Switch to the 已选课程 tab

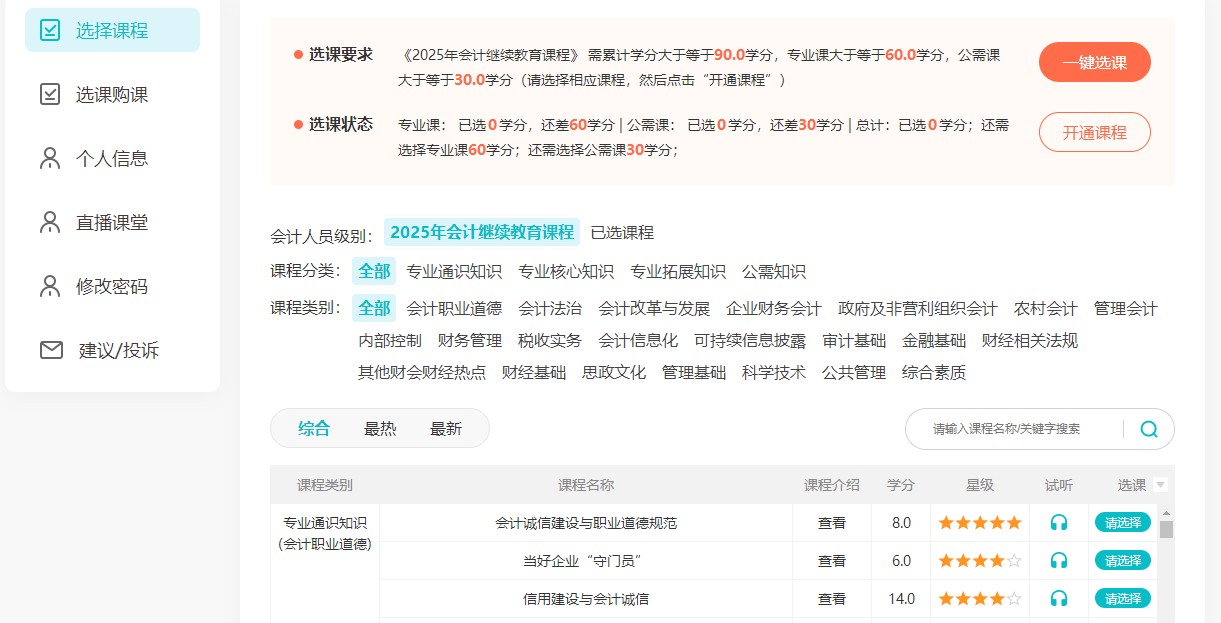[622, 233]
